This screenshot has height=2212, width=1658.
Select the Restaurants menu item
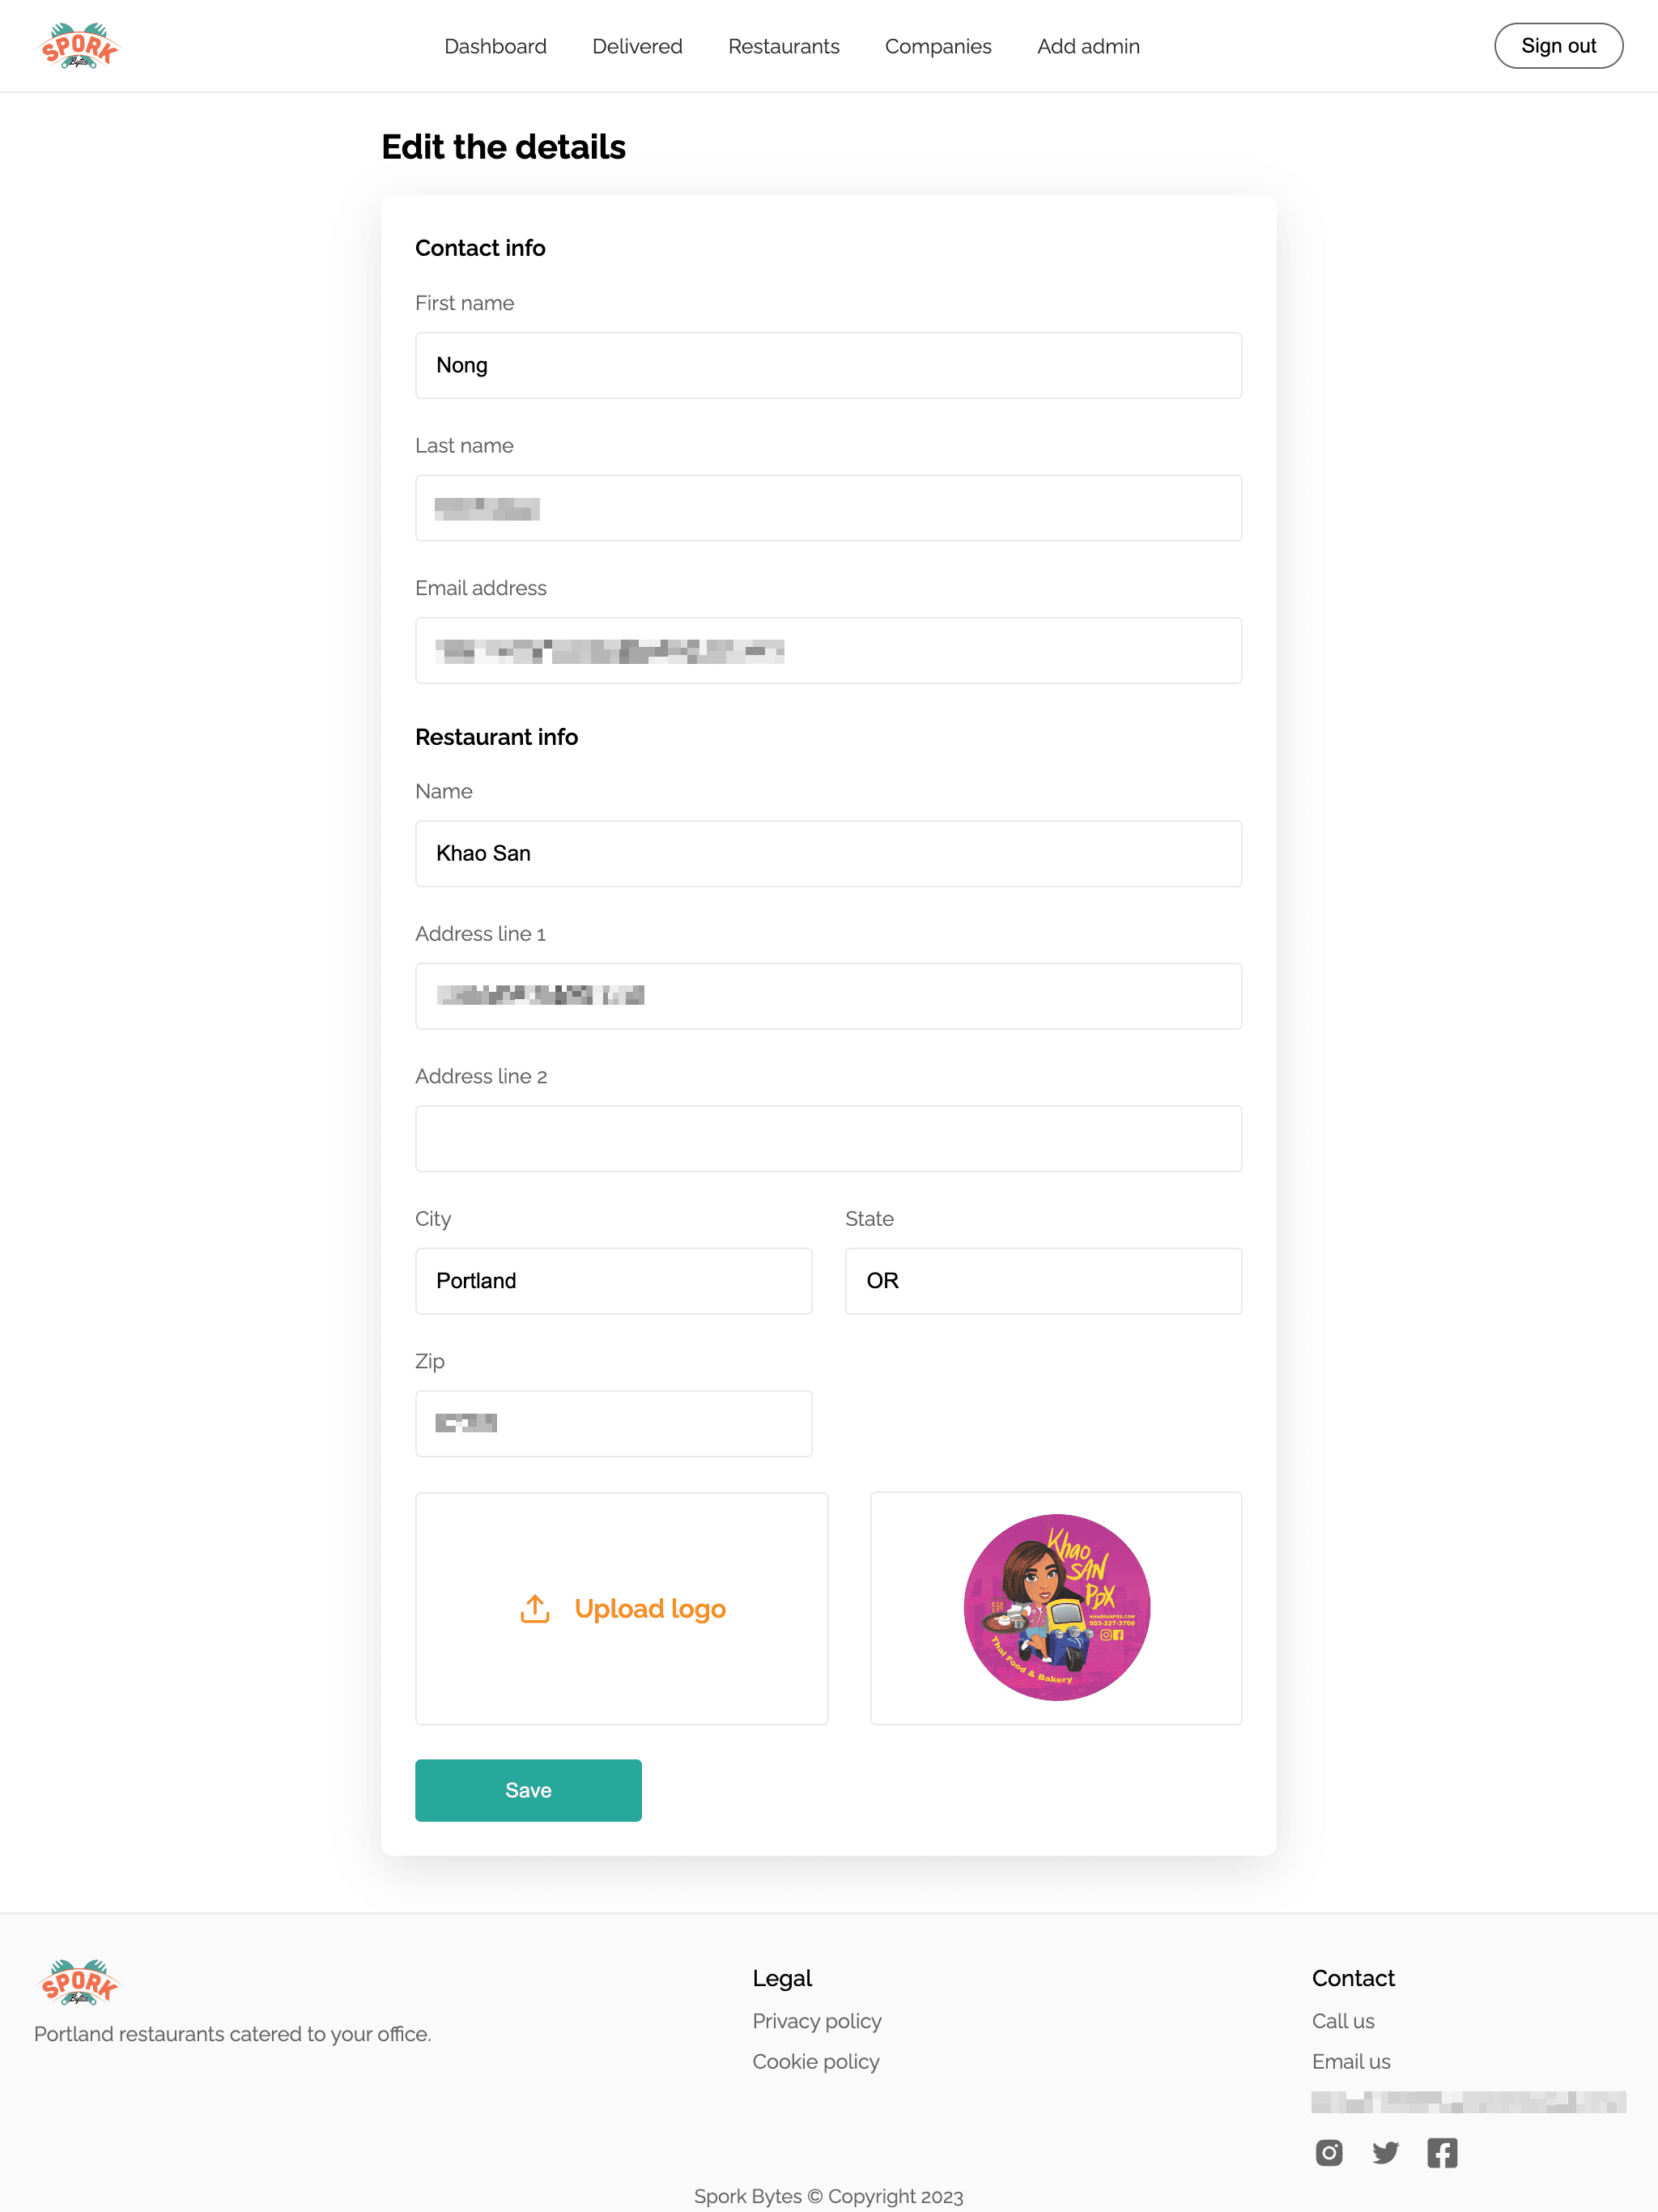click(x=782, y=45)
